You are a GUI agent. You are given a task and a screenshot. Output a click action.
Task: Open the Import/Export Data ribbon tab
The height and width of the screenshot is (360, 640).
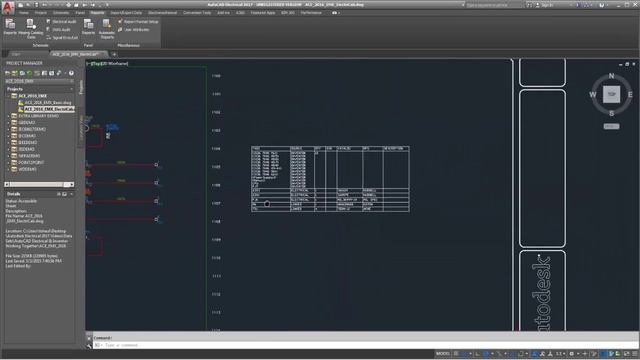point(126,13)
